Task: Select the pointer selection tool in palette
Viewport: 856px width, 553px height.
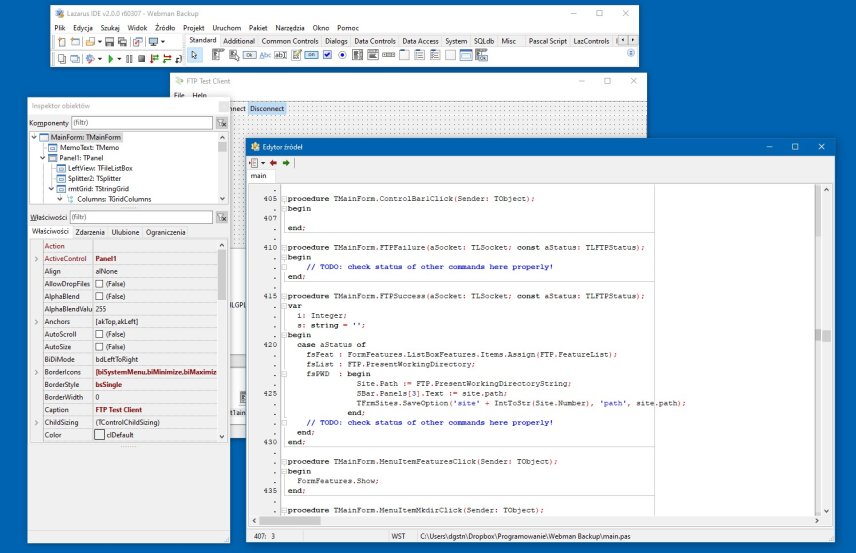Action: [x=195, y=55]
